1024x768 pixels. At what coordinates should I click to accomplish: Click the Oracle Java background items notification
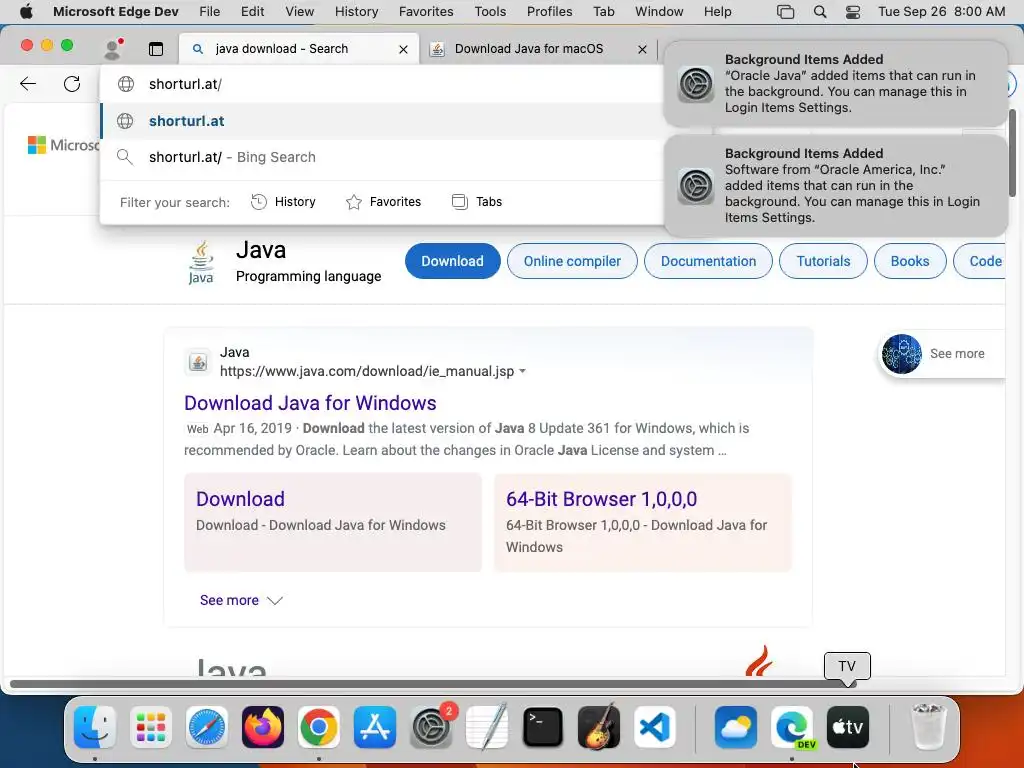[x=836, y=84]
